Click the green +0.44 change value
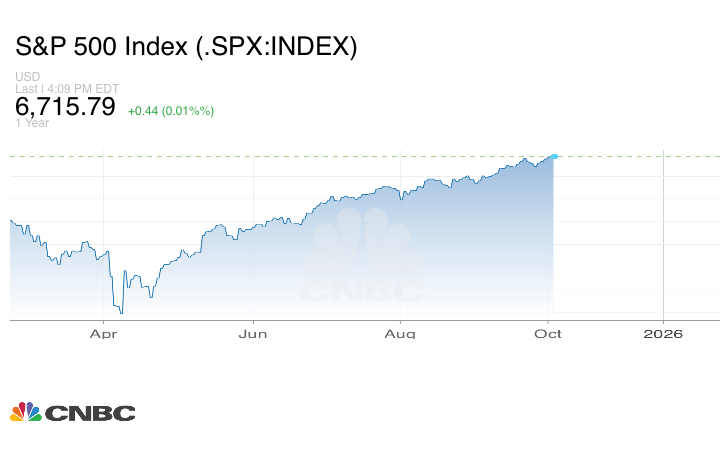 tap(143, 110)
